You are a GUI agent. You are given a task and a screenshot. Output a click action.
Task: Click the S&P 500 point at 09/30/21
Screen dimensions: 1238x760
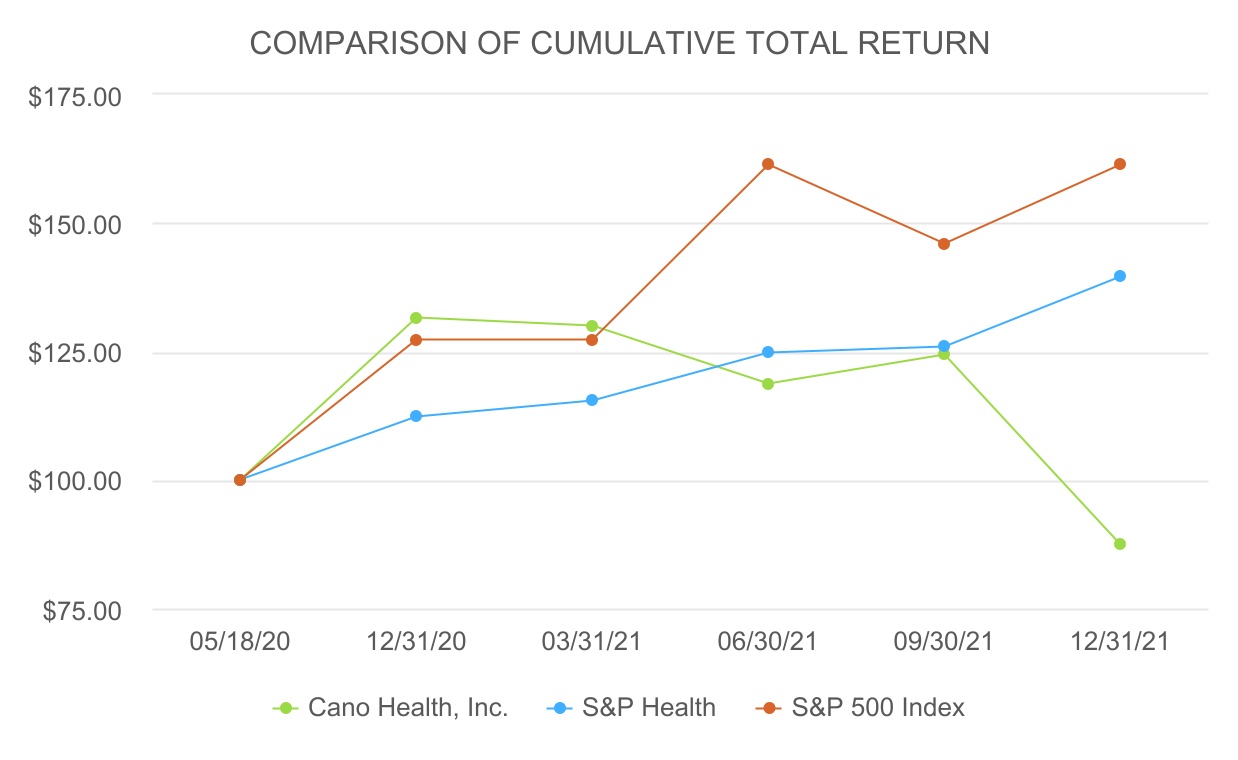(944, 244)
